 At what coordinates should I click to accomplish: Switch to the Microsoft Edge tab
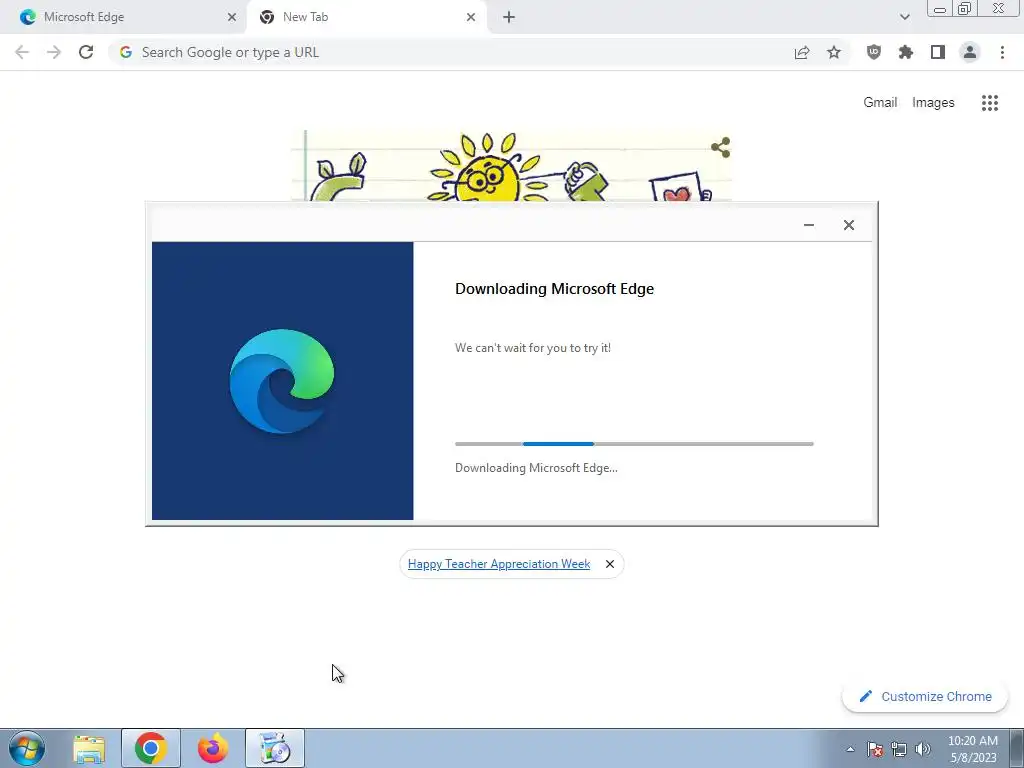124,17
